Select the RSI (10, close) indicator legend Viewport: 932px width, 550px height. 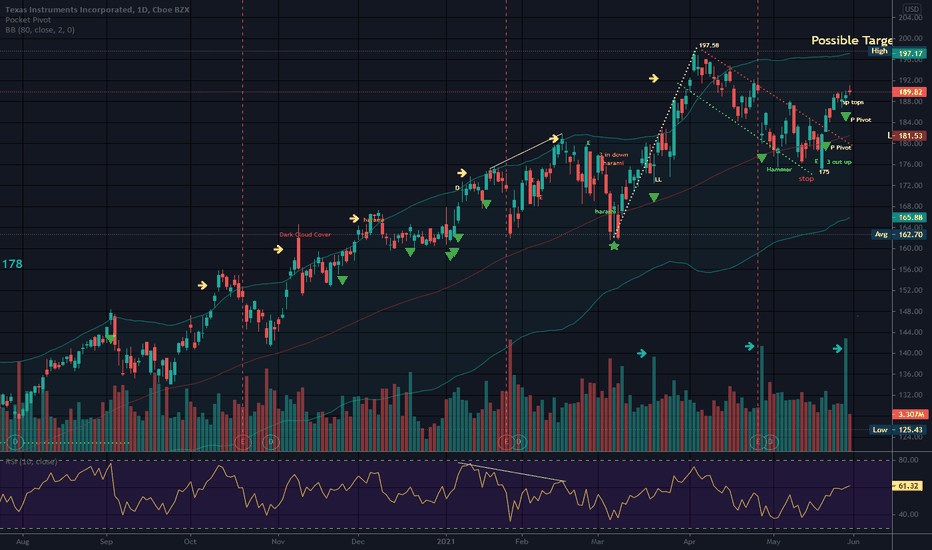[31, 461]
